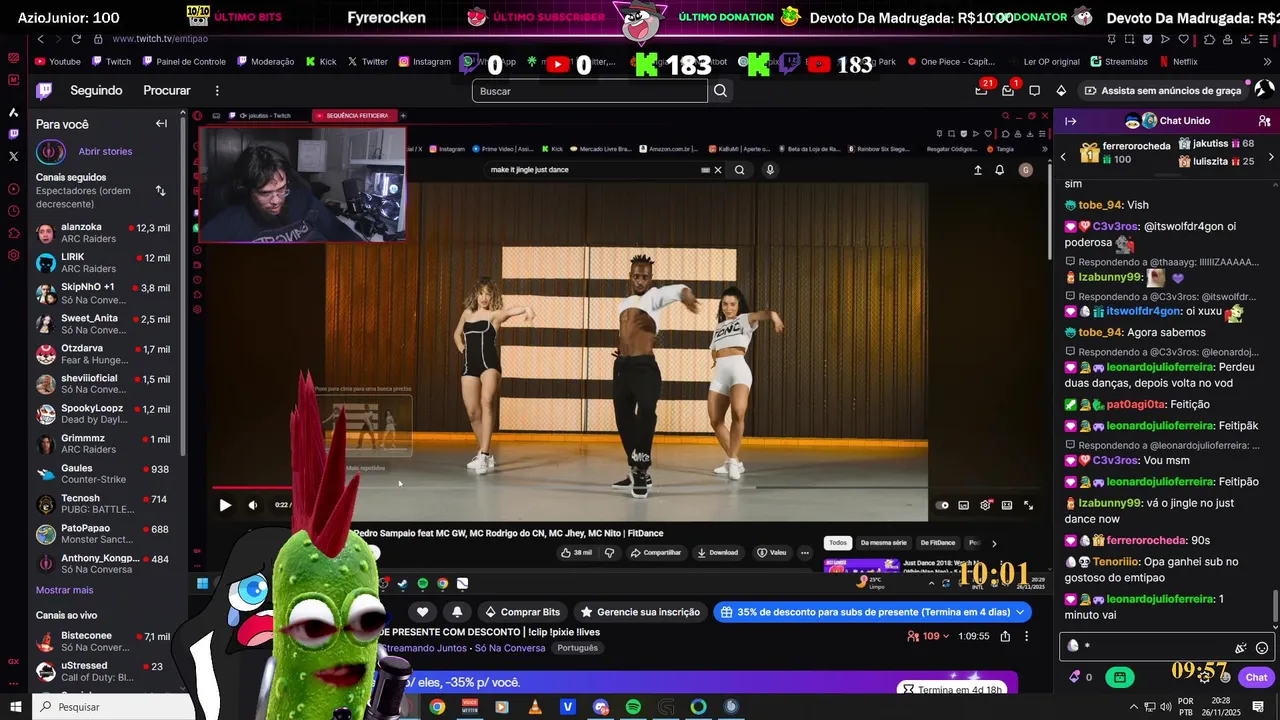Click the magnifier search button
The width and height of the screenshot is (1280, 720).
point(720,91)
